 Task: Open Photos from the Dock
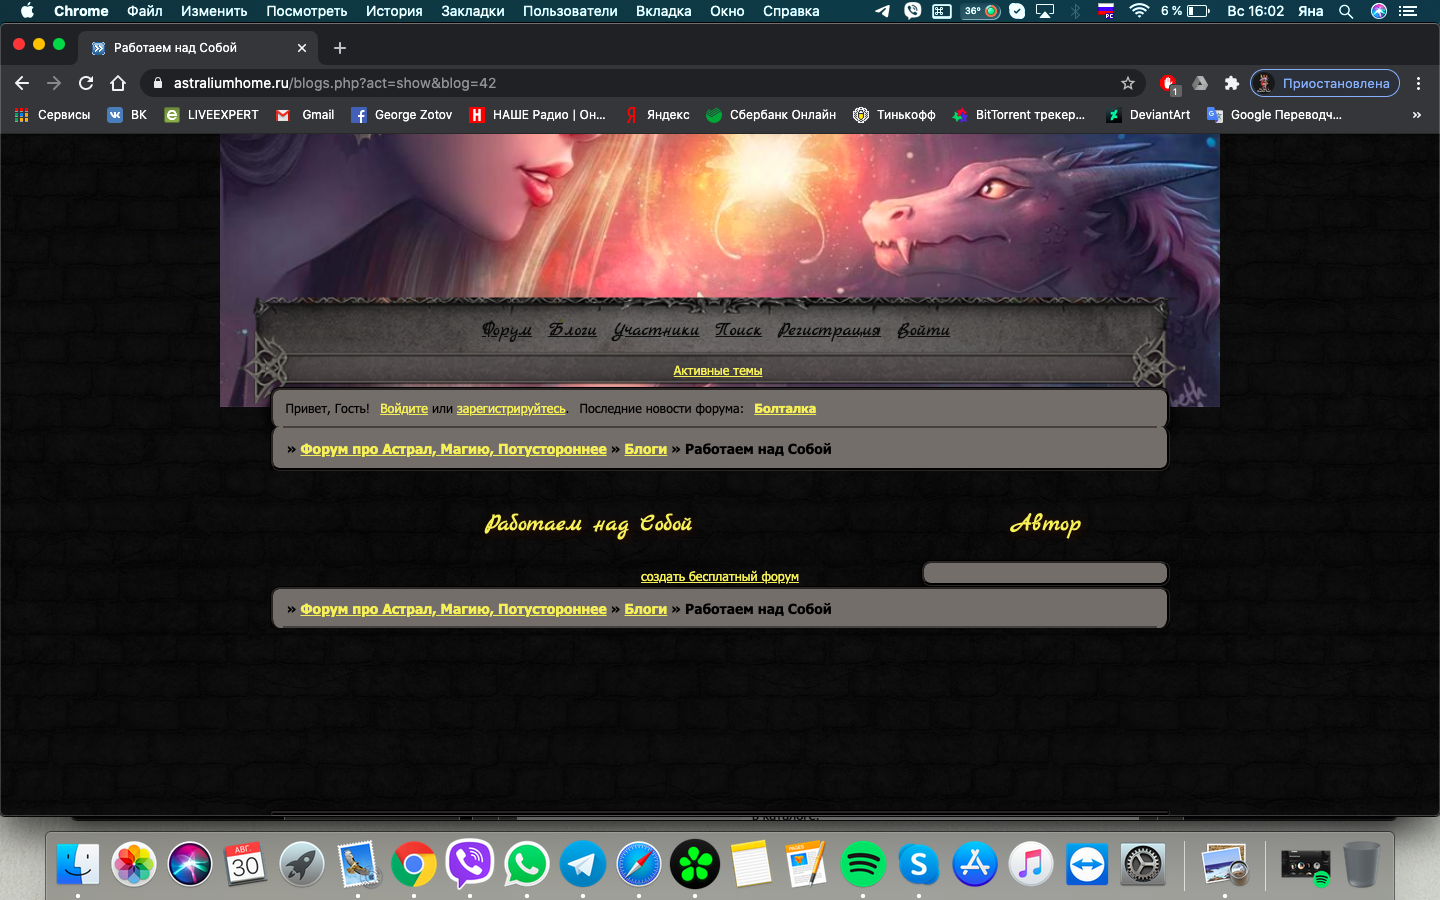click(134, 865)
